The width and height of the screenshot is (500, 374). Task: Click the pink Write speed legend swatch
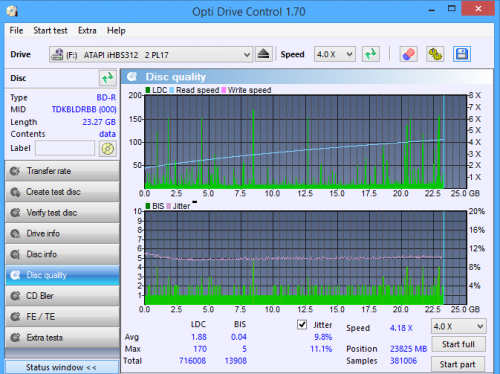(x=224, y=90)
